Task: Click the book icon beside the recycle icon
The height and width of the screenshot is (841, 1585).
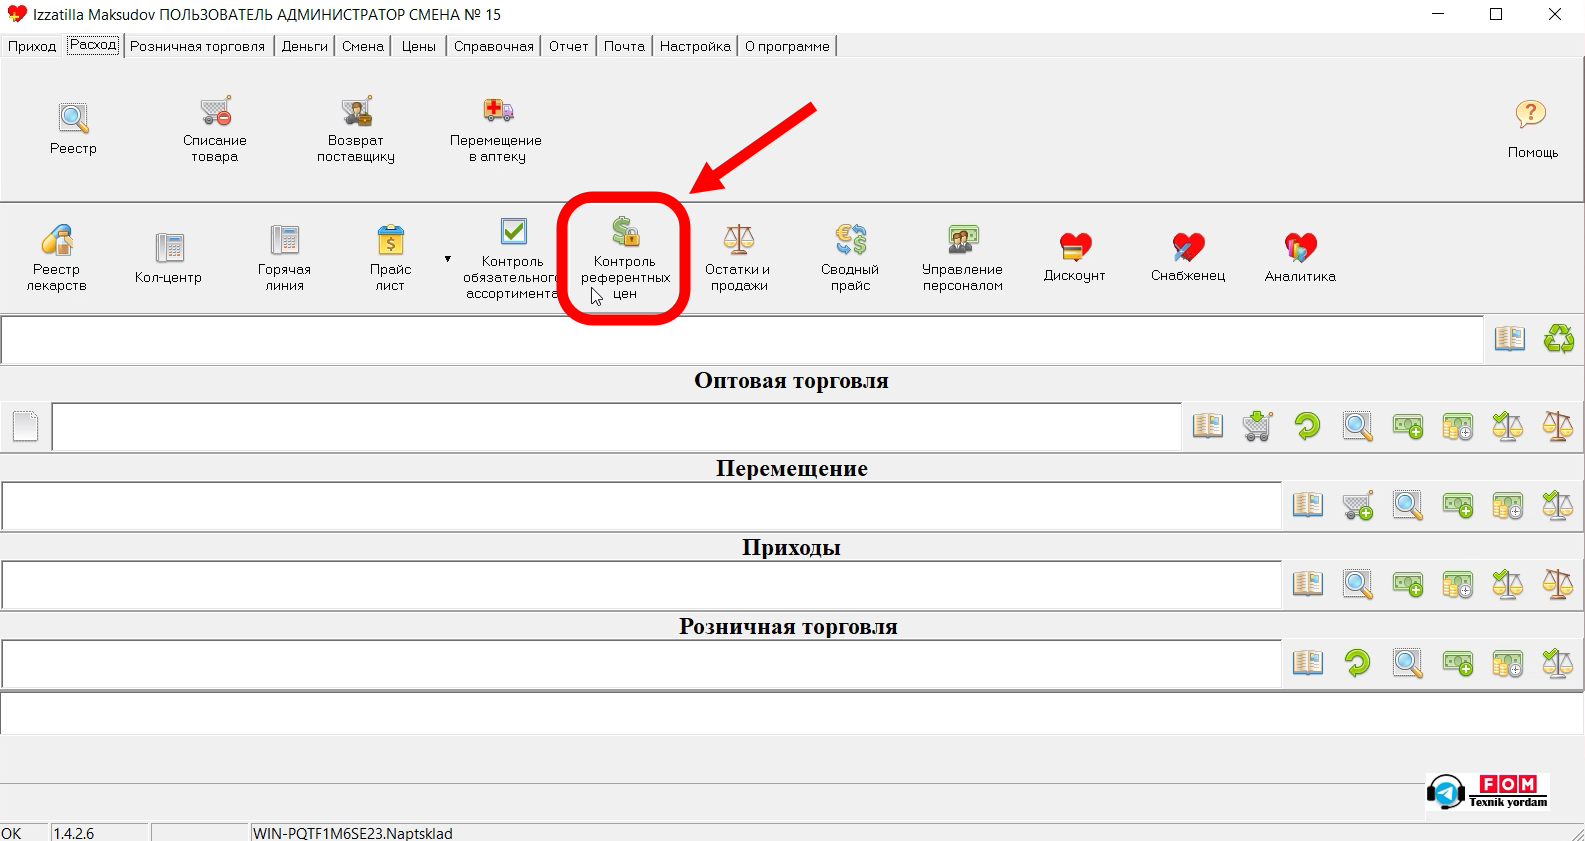Action: pos(1509,339)
